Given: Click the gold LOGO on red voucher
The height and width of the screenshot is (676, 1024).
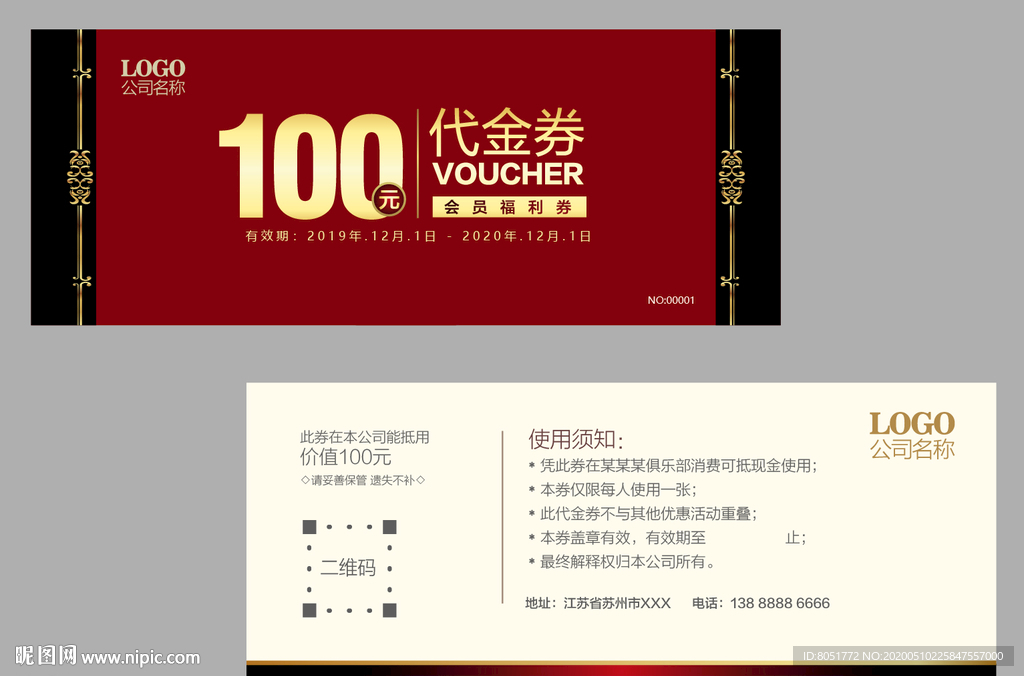Looking at the screenshot, I should tap(153, 68).
